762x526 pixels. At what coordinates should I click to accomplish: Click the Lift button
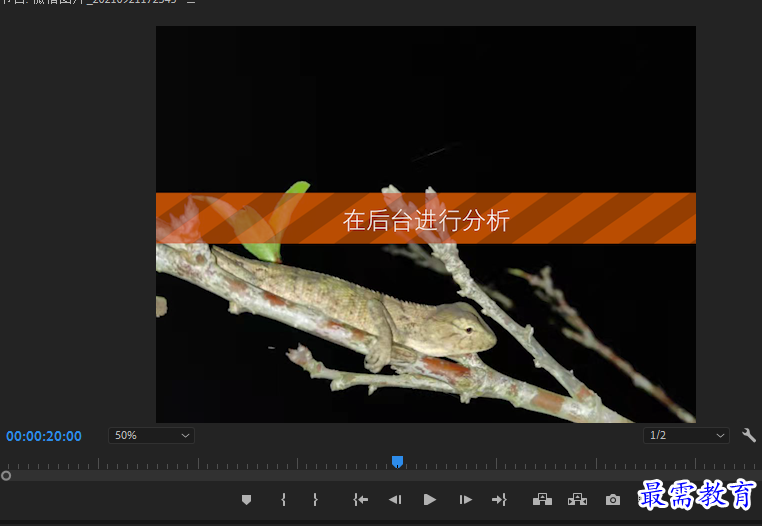[x=542, y=499]
